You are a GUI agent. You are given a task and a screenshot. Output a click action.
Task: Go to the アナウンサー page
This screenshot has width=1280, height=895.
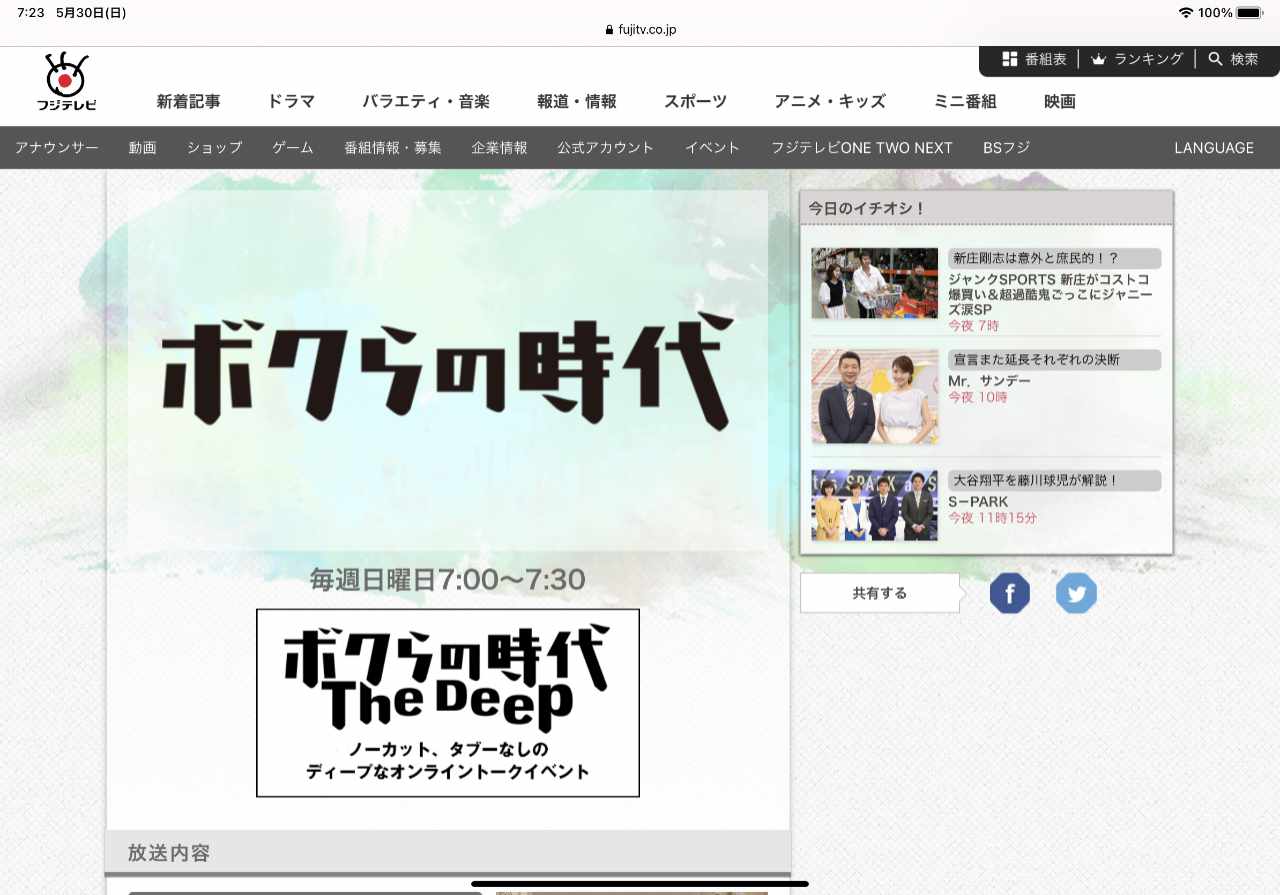pos(57,148)
